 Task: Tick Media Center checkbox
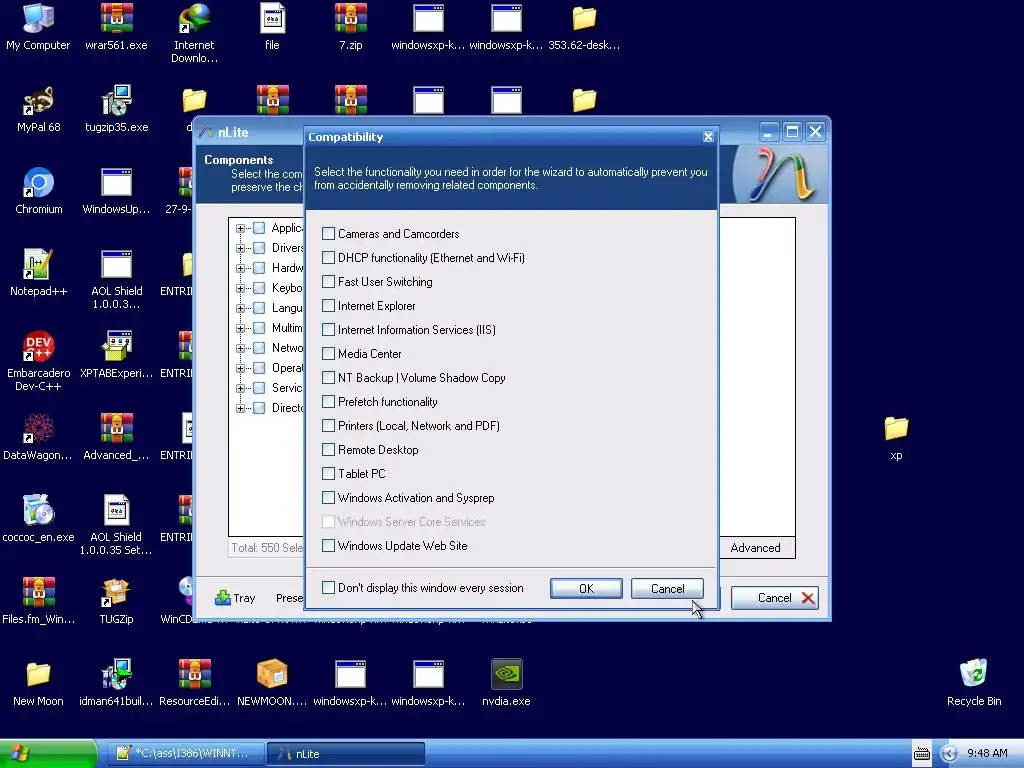pos(328,354)
